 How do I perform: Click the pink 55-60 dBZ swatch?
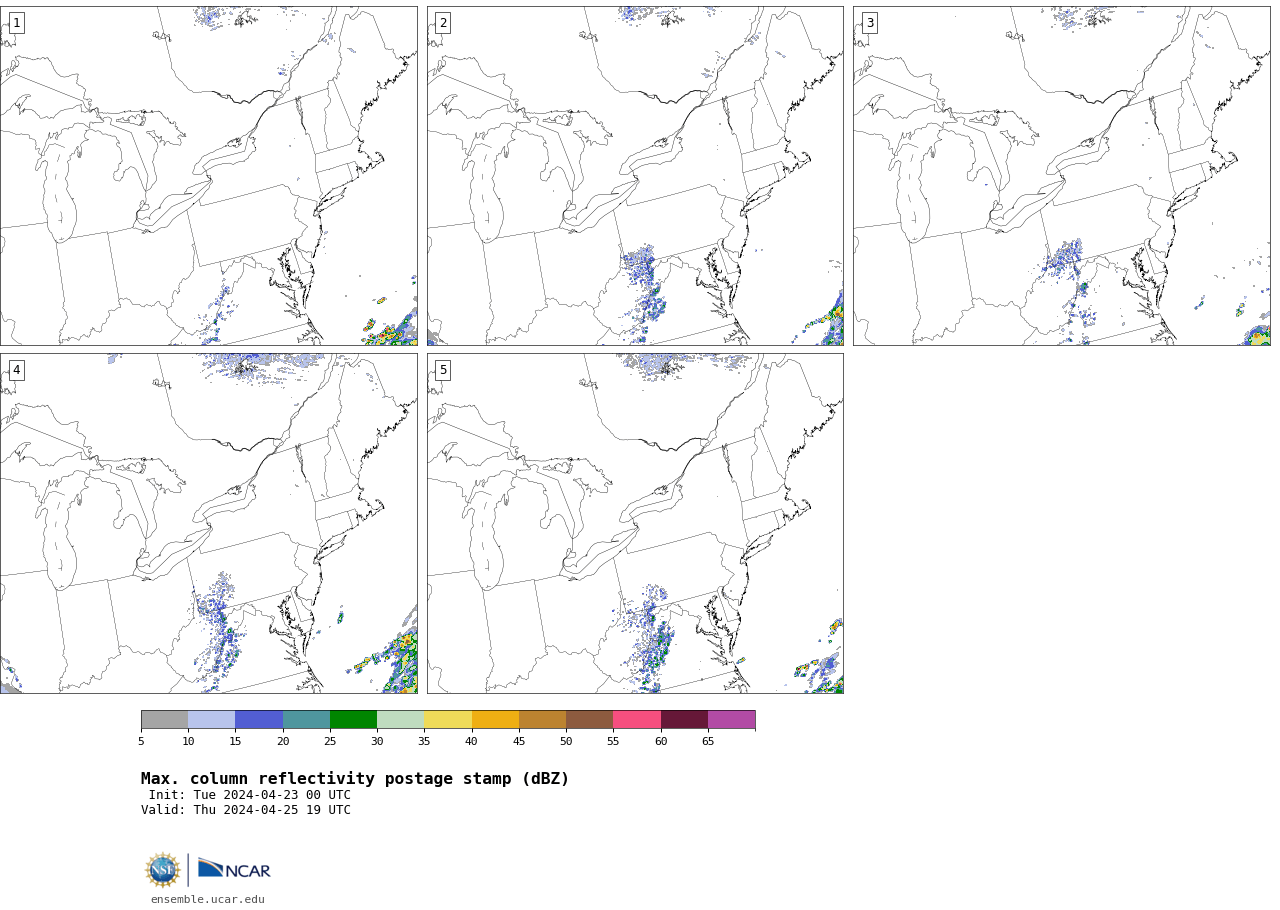[637, 720]
